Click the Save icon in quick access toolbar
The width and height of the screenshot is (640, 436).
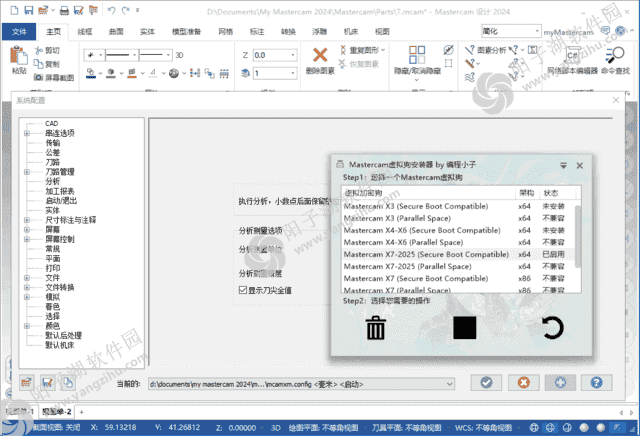tap(29, 10)
